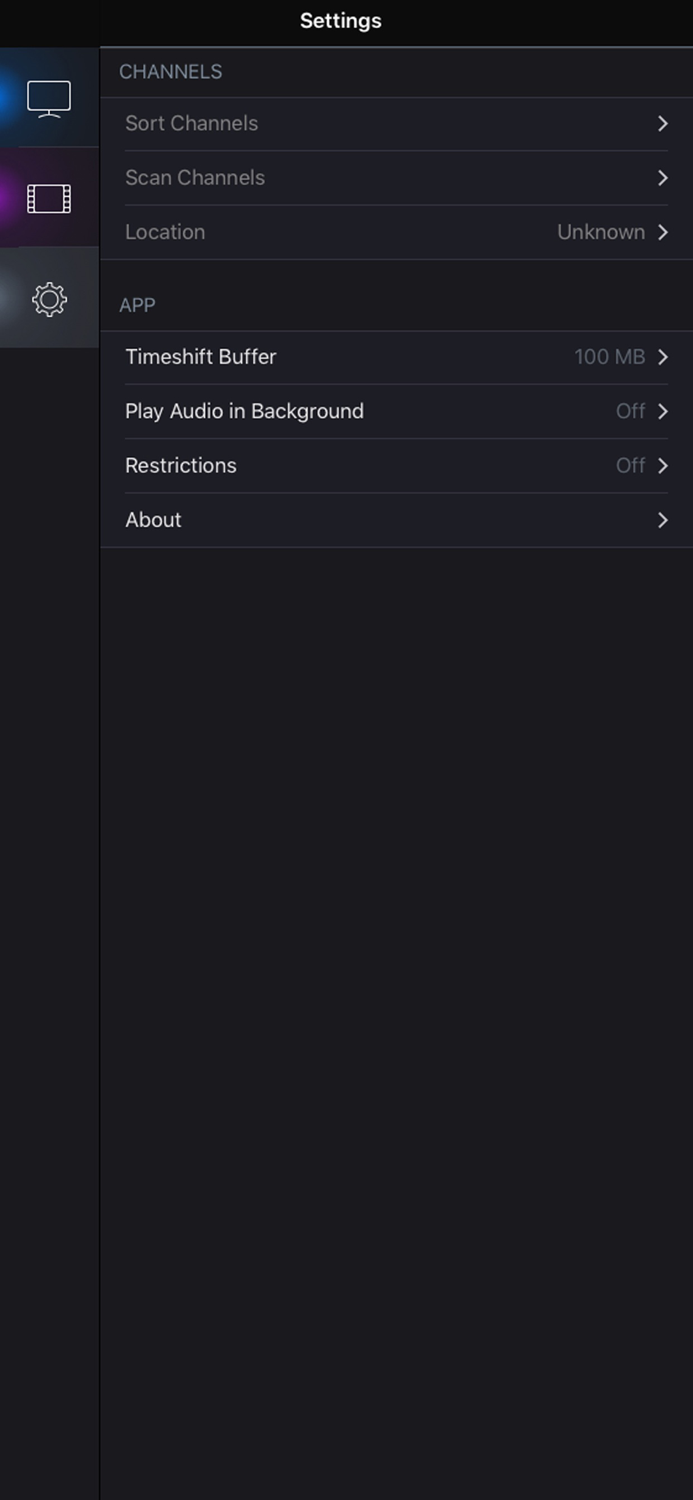Tap the APP section header
Image resolution: width=693 pixels, height=1500 pixels.
(x=137, y=304)
